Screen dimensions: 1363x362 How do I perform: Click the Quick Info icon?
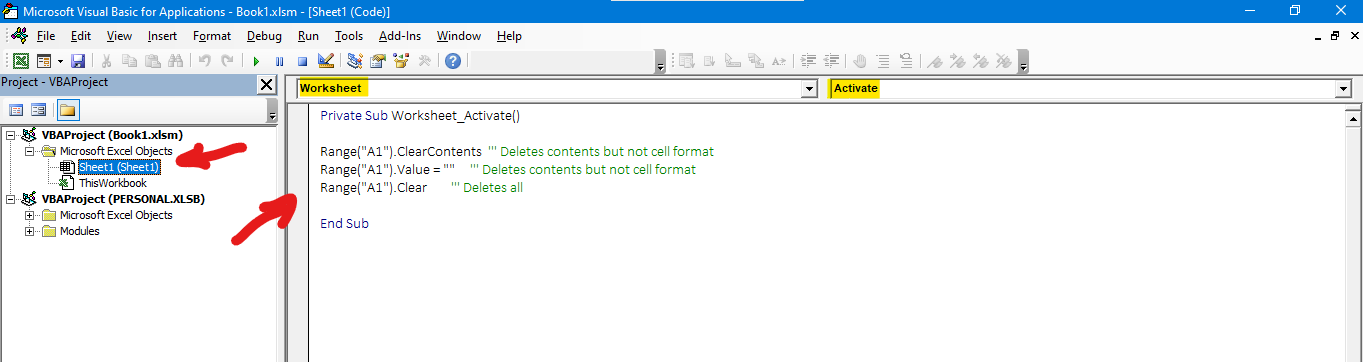point(733,61)
